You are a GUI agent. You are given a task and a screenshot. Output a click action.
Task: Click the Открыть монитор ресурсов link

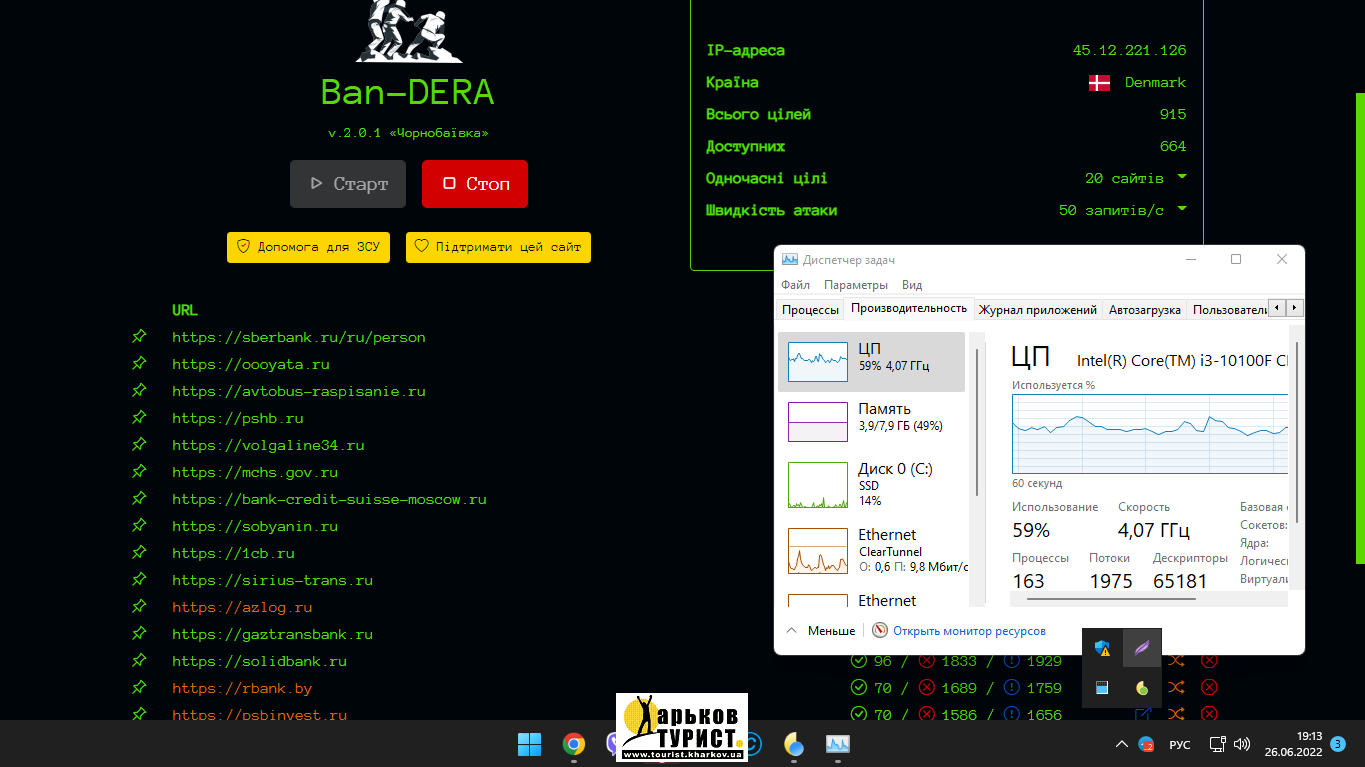[x=968, y=631]
